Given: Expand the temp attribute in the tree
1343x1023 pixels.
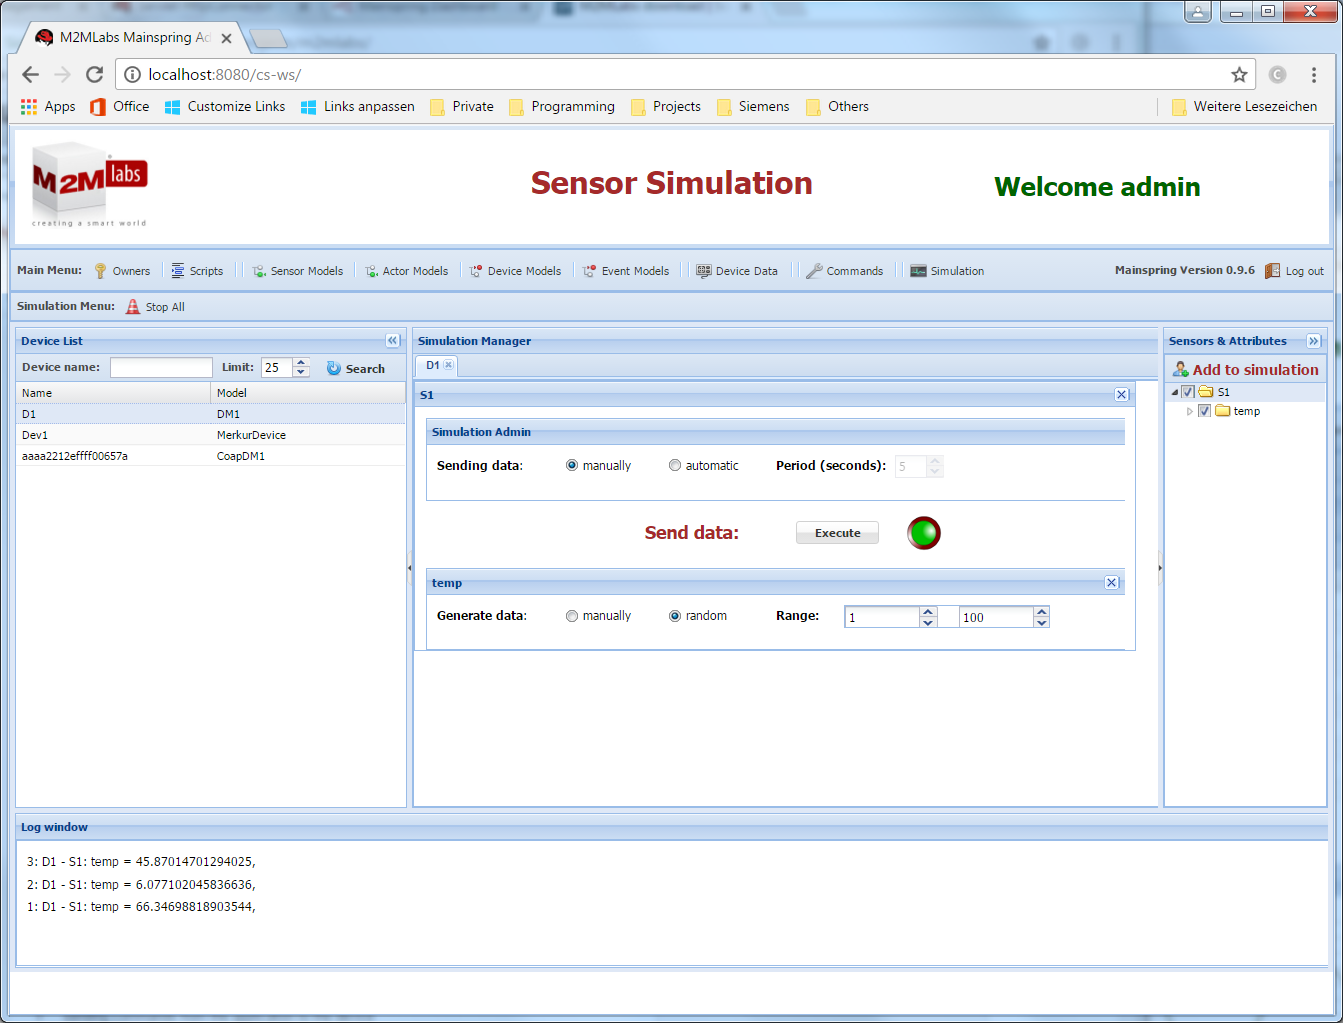Looking at the screenshot, I should (1192, 410).
